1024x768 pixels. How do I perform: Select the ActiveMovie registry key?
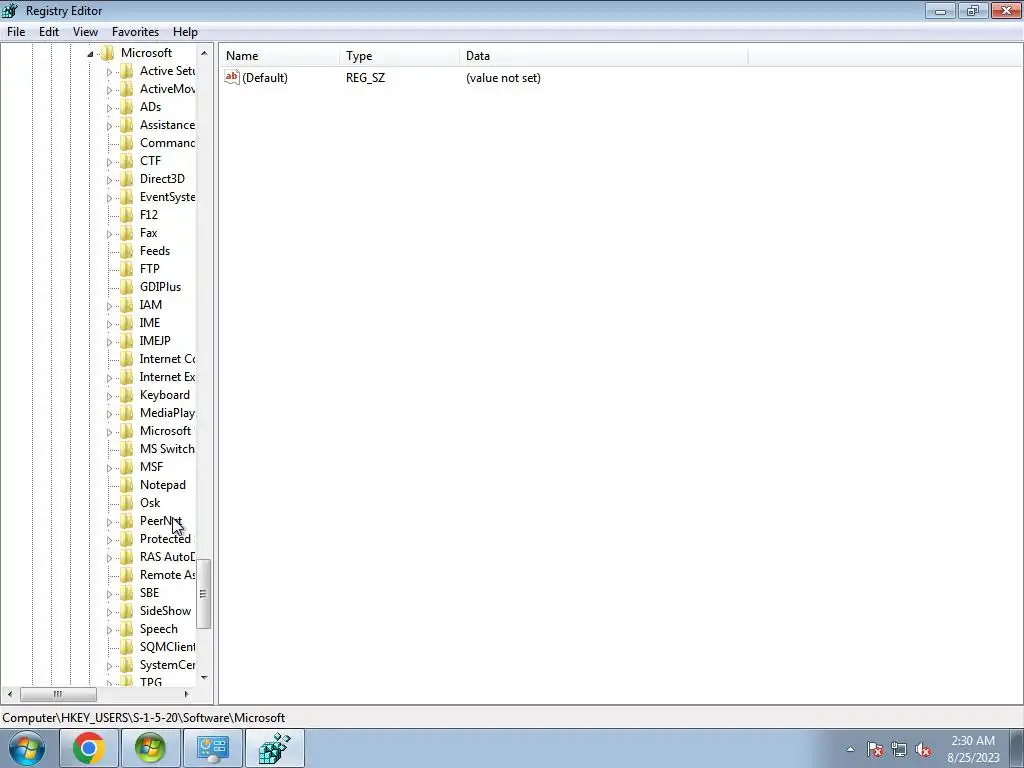click(x=167, y=89)
